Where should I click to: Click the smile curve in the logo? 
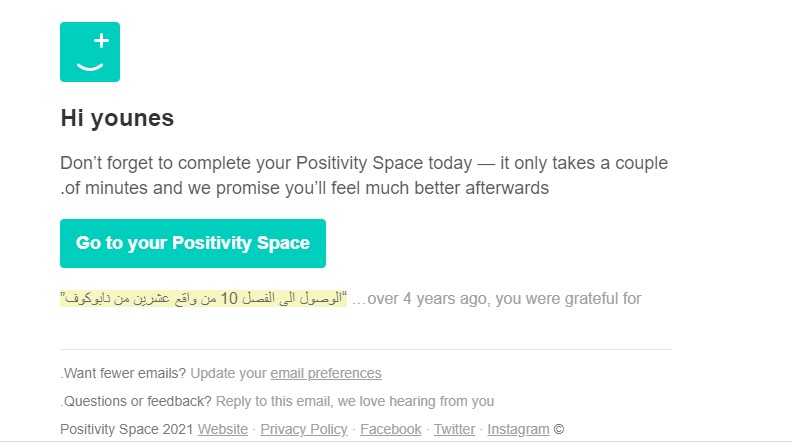[x=90, y=67]
